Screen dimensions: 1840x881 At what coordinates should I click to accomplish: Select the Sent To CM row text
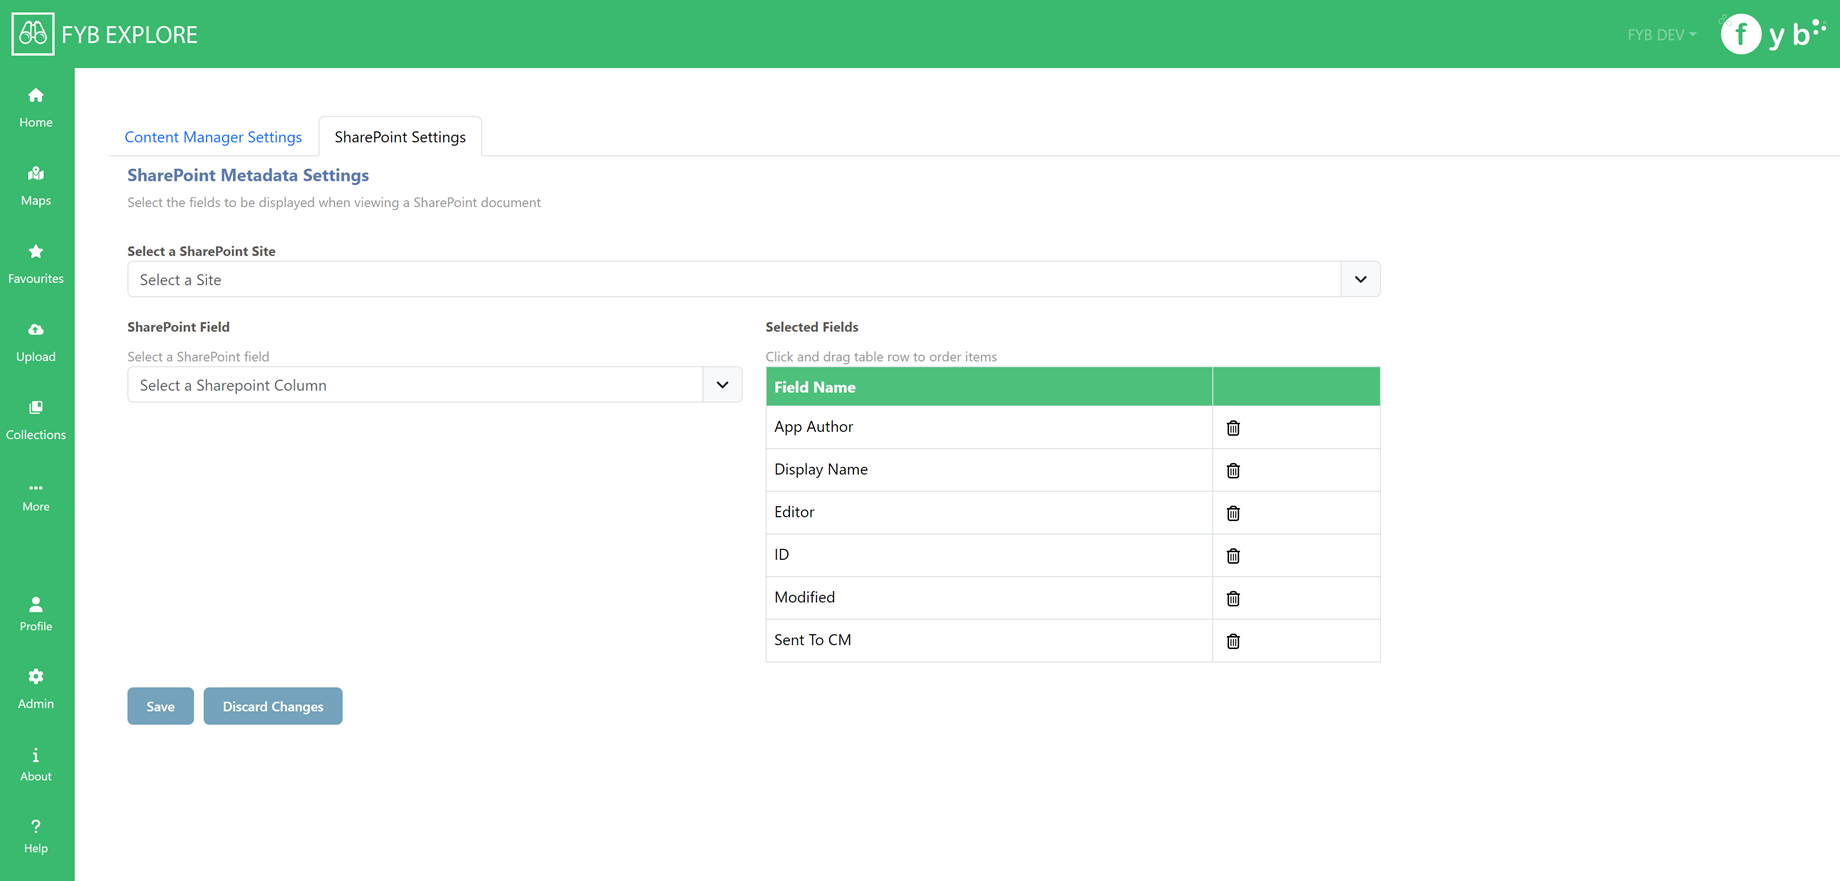tap(812, 640)
